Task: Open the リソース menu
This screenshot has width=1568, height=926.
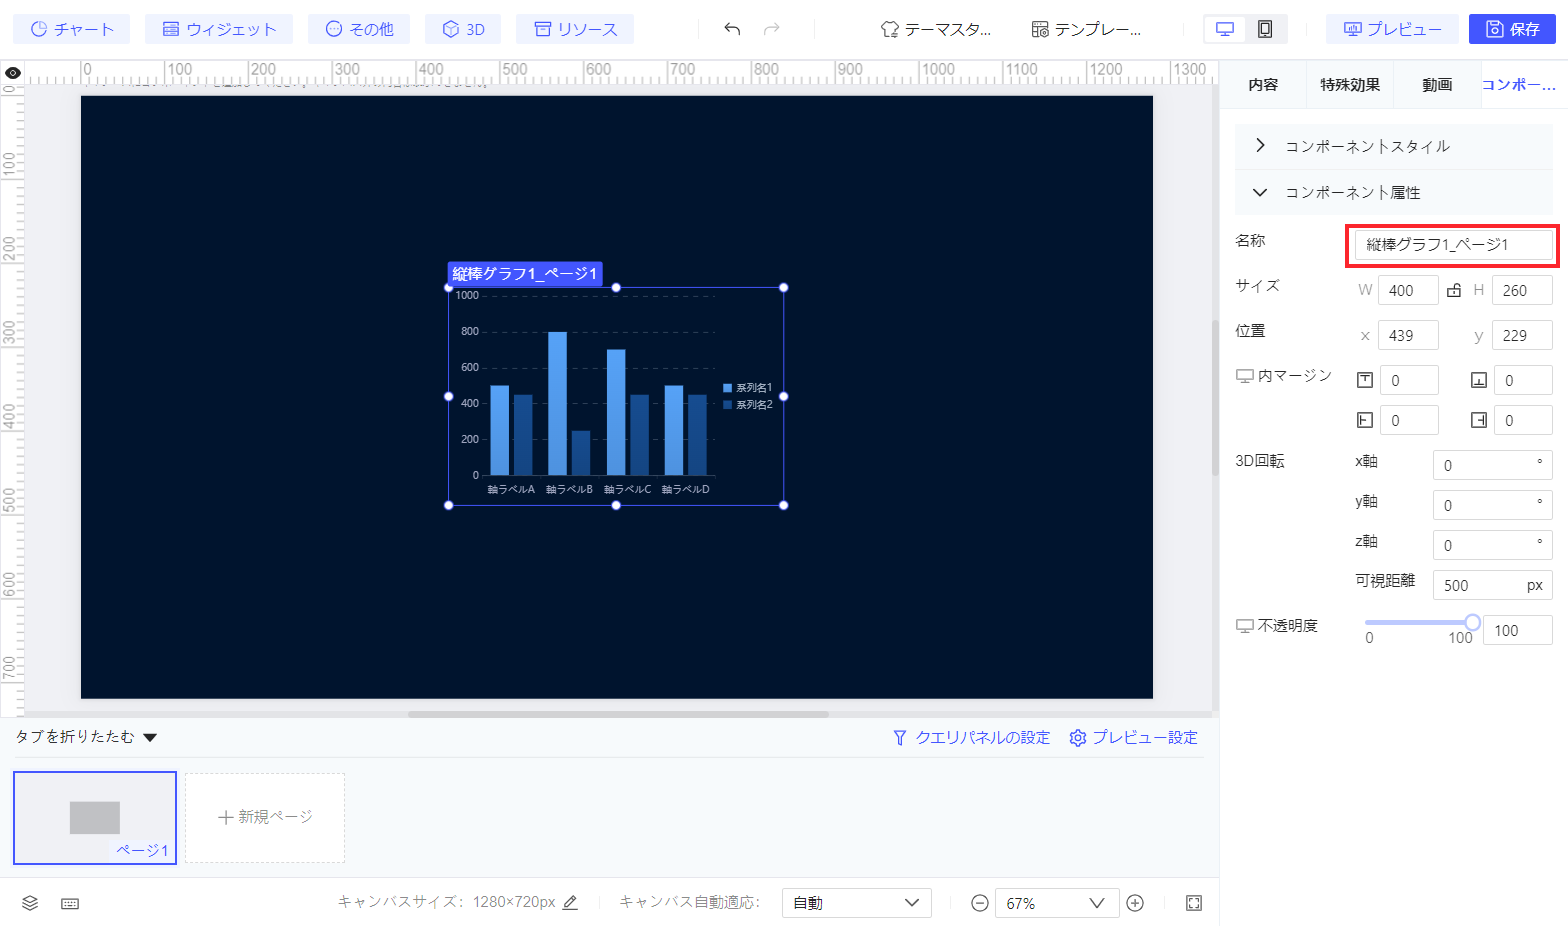Action: click(x=575, y=29)
